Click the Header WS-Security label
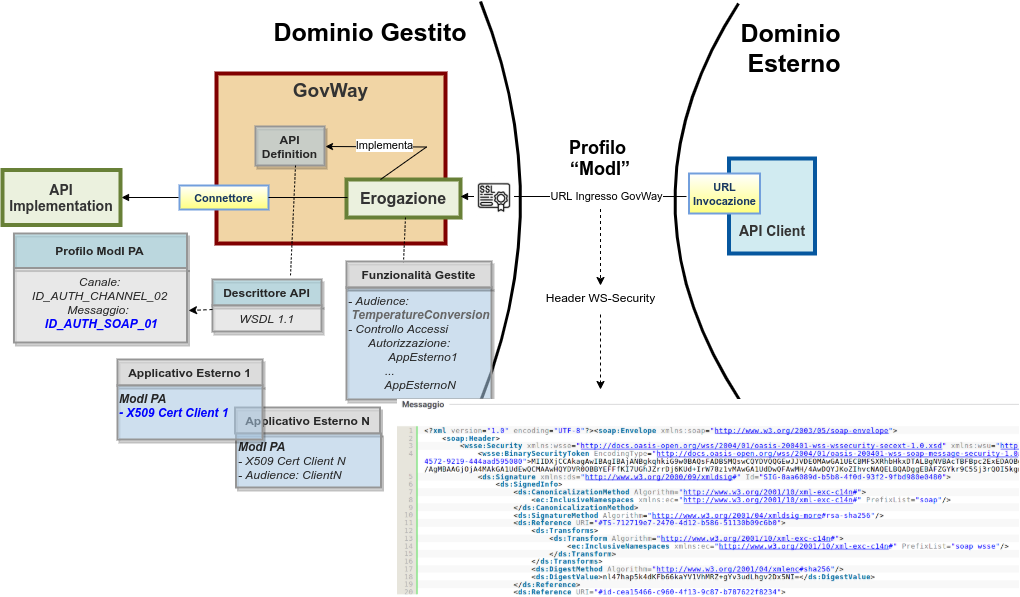 600,298
